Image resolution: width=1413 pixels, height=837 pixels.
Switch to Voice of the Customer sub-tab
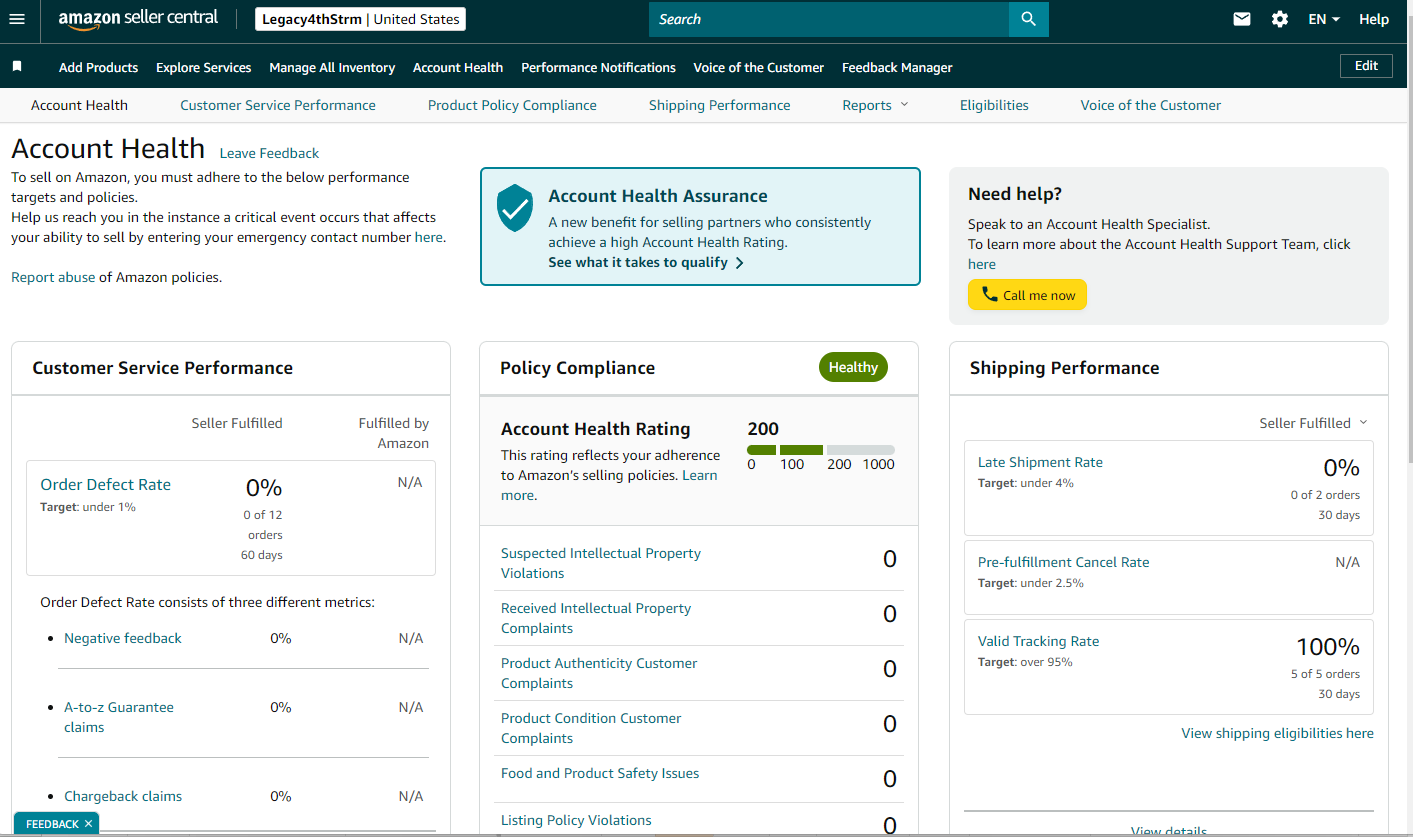pyautogui.click(x=1151, y=105)
